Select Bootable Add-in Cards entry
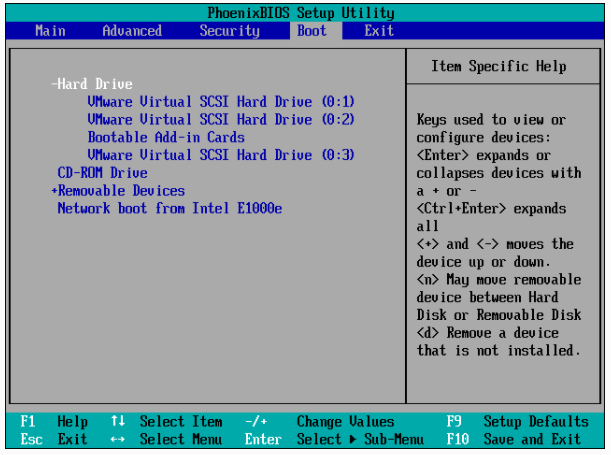This screenshot has height=455, width=611. (x=166, y=138)
